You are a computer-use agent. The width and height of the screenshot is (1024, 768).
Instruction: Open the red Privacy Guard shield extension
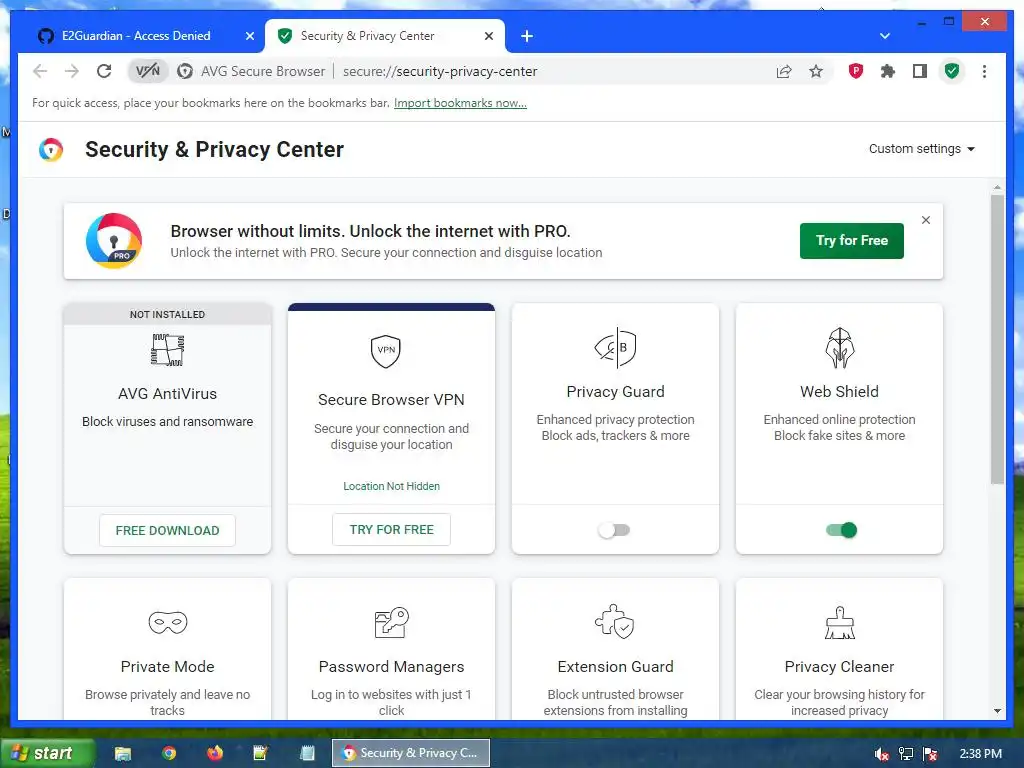856,71
